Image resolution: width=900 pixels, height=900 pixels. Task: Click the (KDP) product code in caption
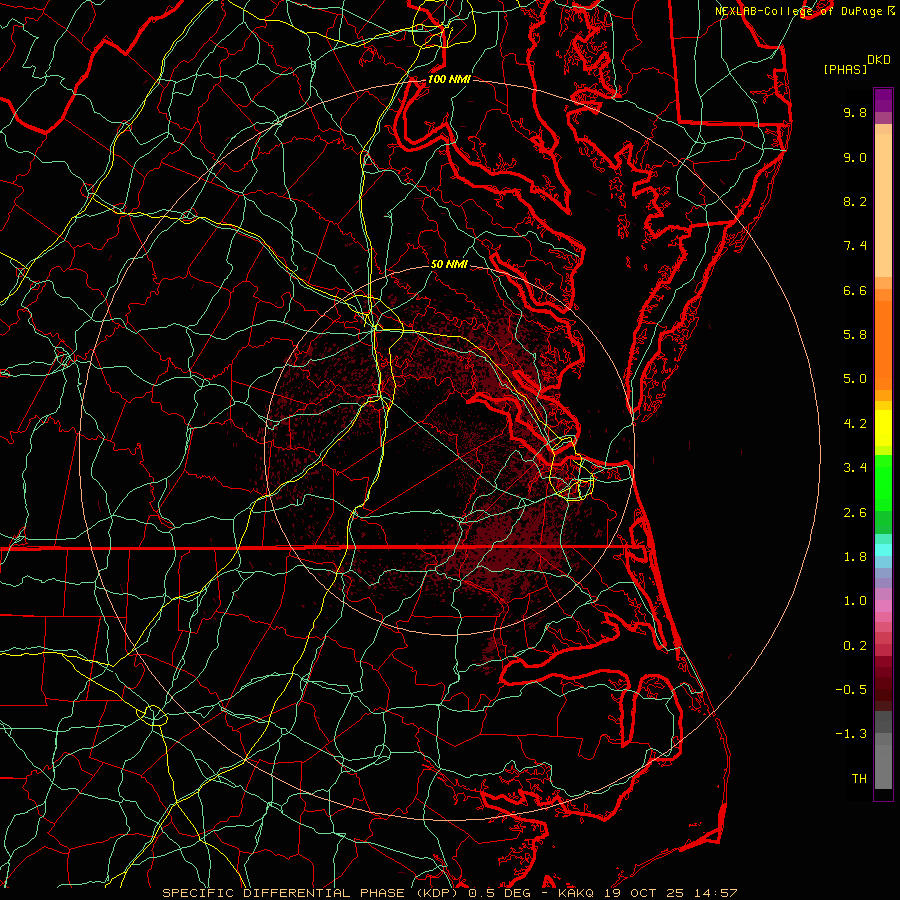435,893
